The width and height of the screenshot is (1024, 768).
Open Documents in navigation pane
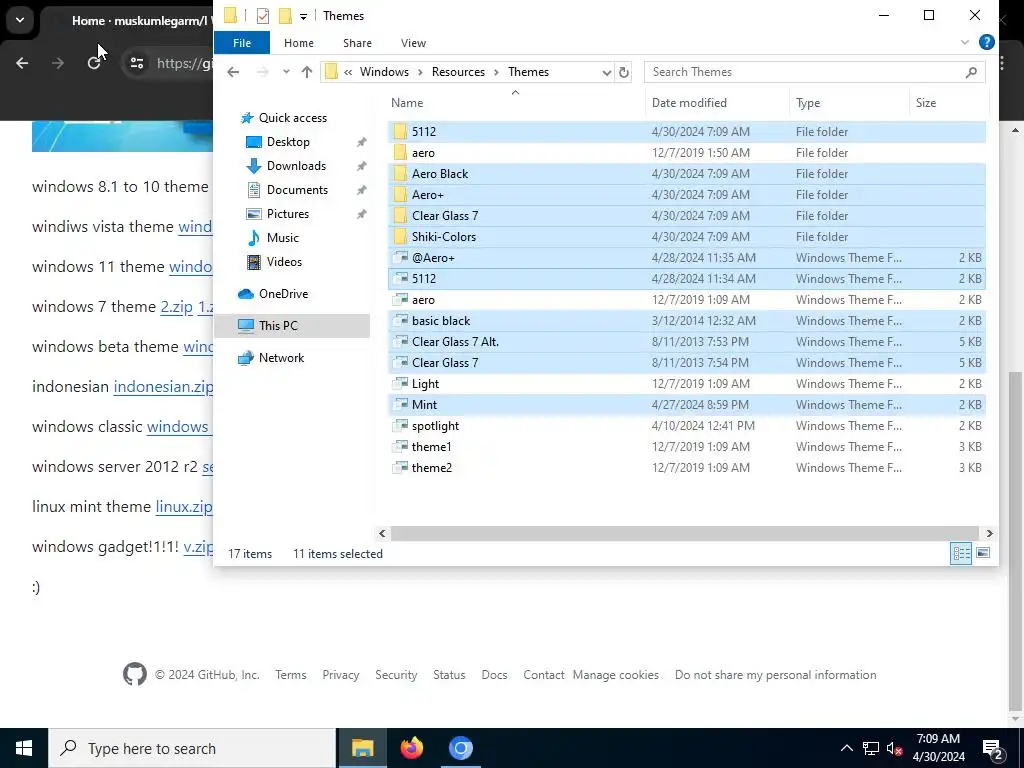(x=297, y=190)
